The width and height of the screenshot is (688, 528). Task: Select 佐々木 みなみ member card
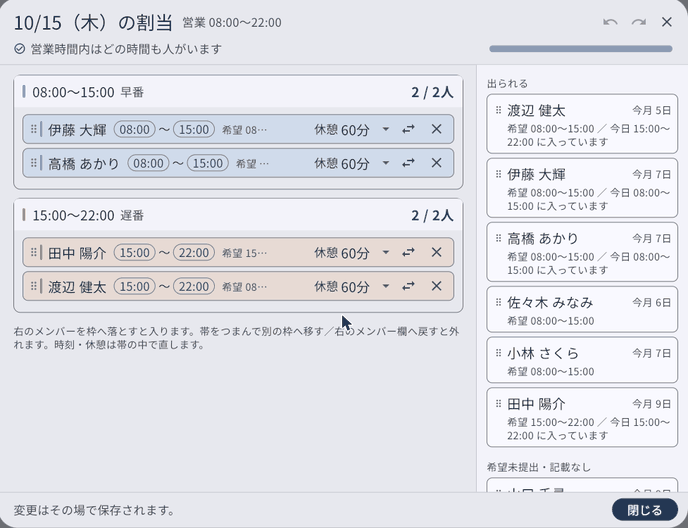pos(582,309)
